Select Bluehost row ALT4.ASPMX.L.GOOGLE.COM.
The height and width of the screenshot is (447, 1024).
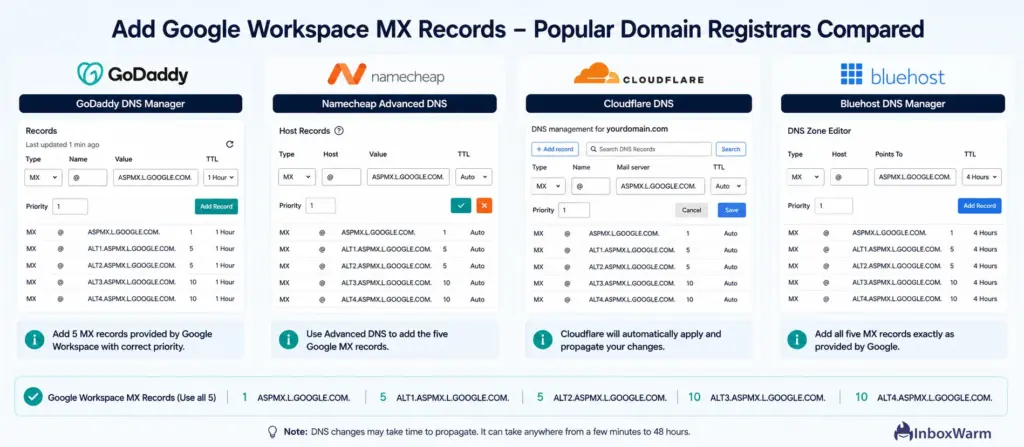[x=893, y=299]
